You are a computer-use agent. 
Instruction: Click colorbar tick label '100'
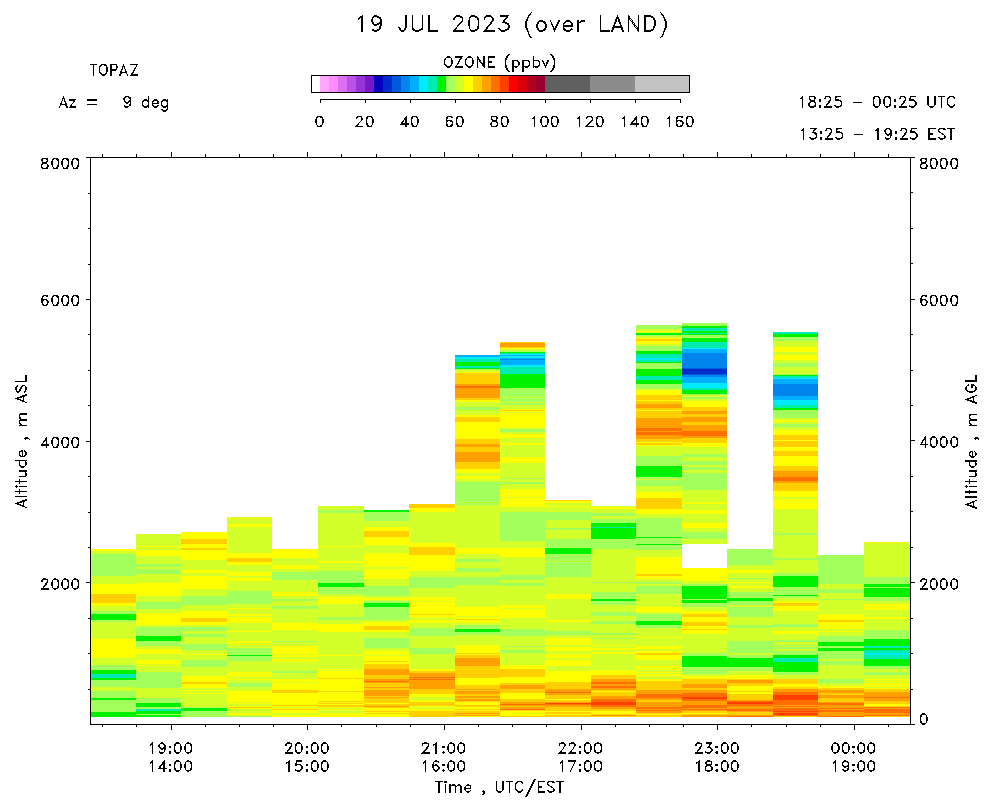click(545, 122)
